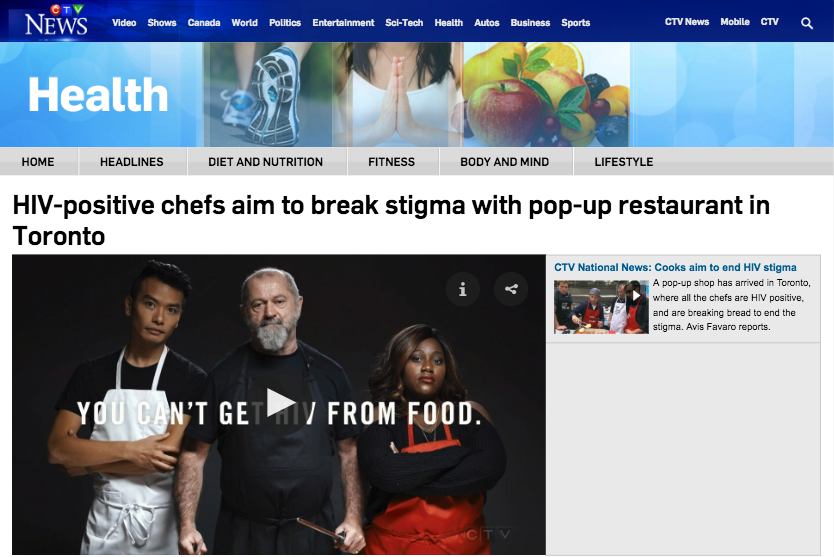Image resolution: width=834 pixels, height=557 pixels.
Task: Click the CTV News logo
Action: [x=56, y=20]
